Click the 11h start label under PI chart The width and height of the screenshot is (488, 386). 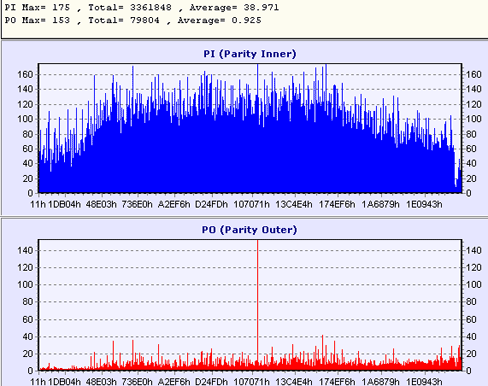pyautogui.click(x=38, y=204)
